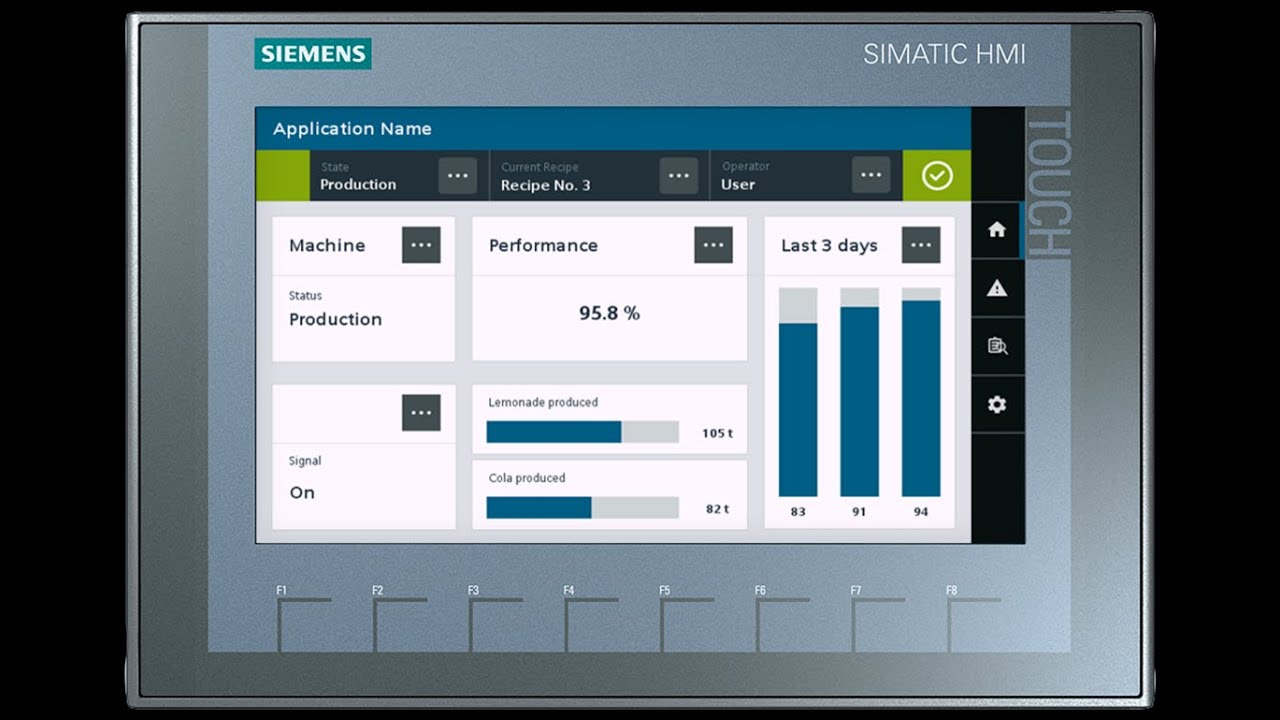The image size is (1280, 720).
Task: Click the Signal On value
Action: 302,492
